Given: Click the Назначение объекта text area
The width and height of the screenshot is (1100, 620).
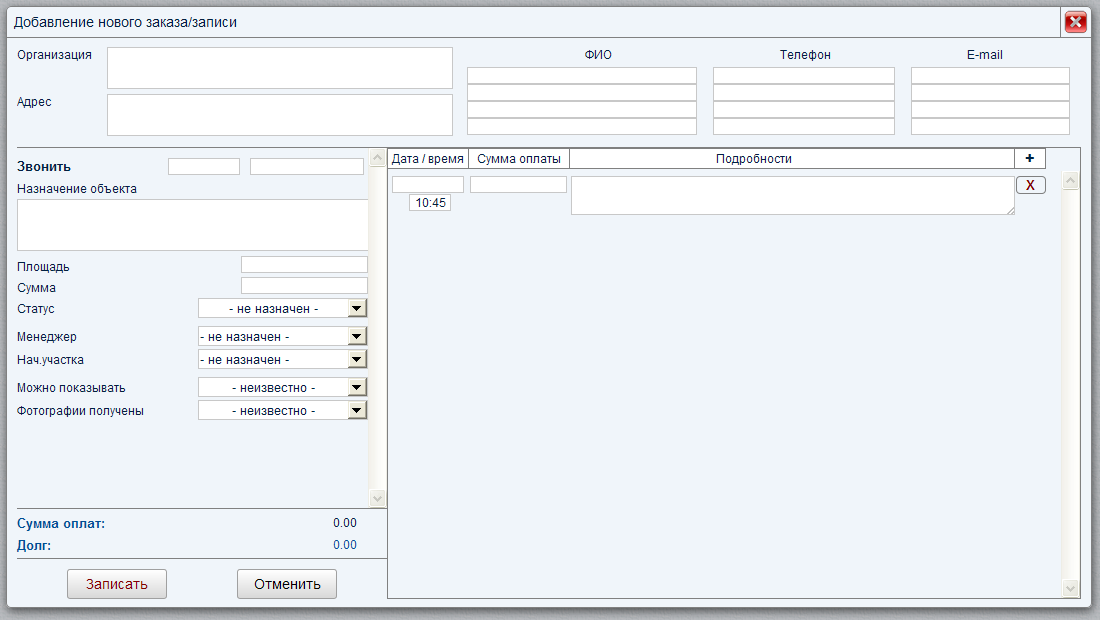Looking at the screenshot, I should pos(192,225).
